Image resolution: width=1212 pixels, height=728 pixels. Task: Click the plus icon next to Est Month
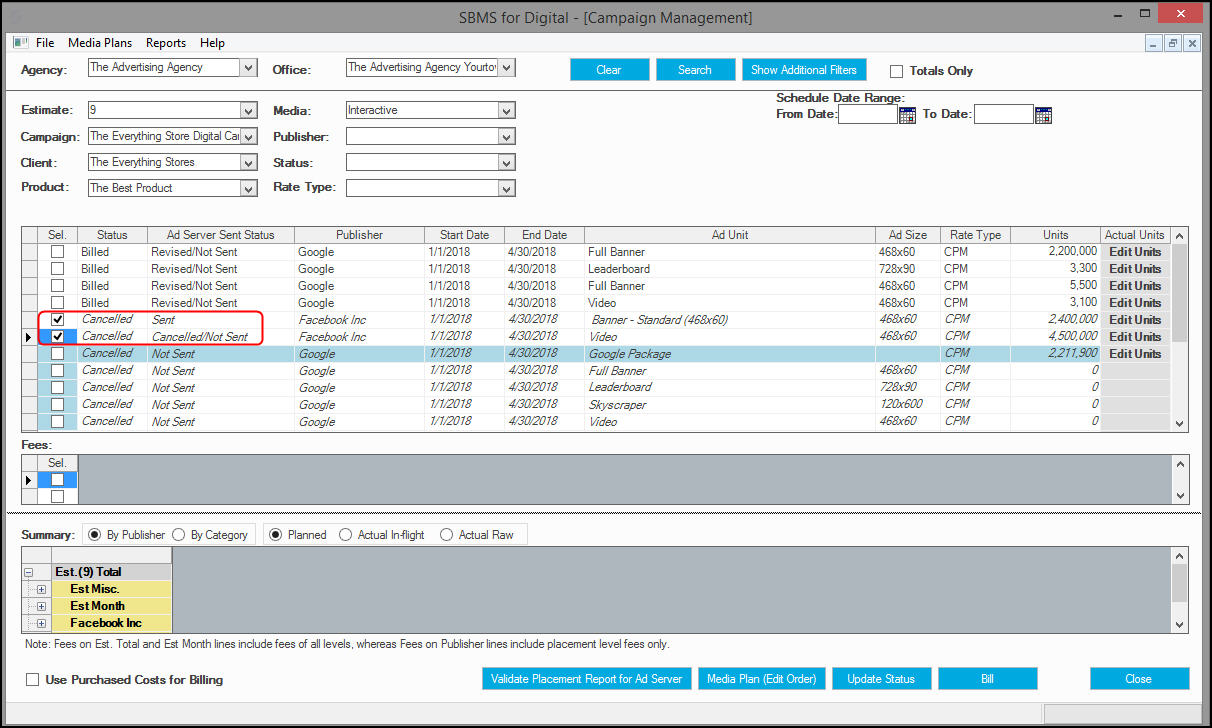pos(41,606)
